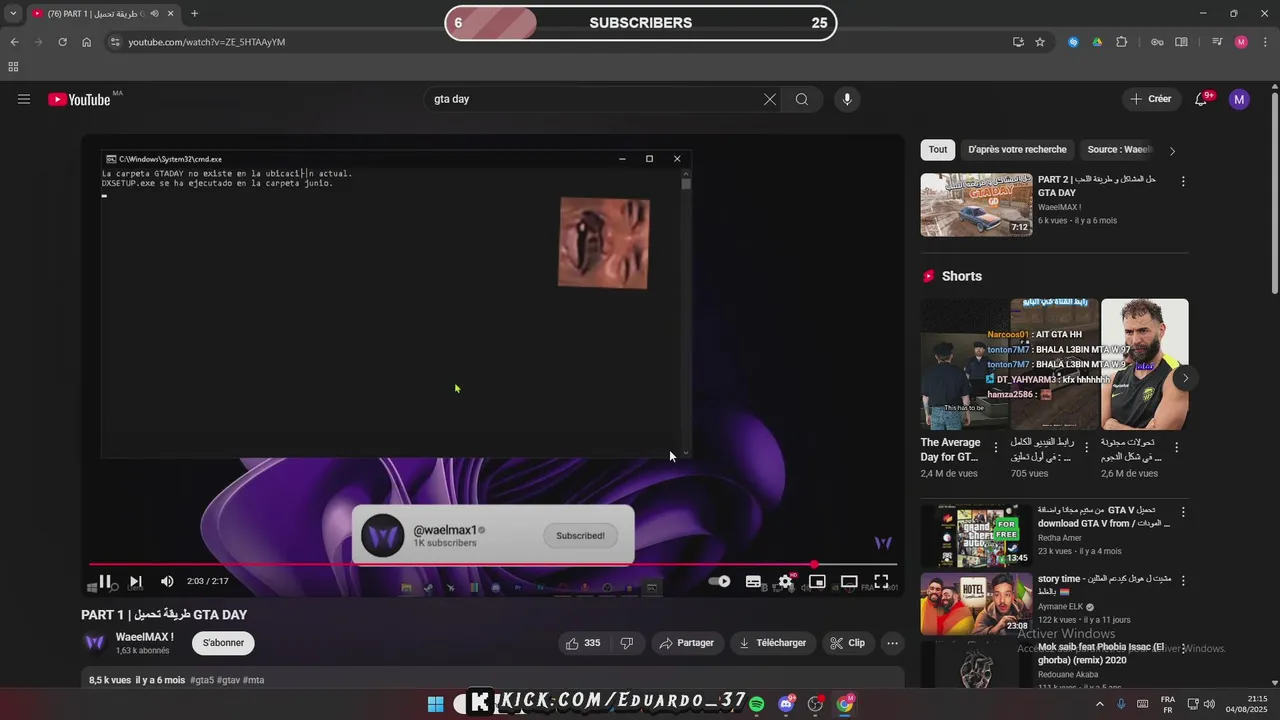
Task: Pause the video
Action: 105,581
